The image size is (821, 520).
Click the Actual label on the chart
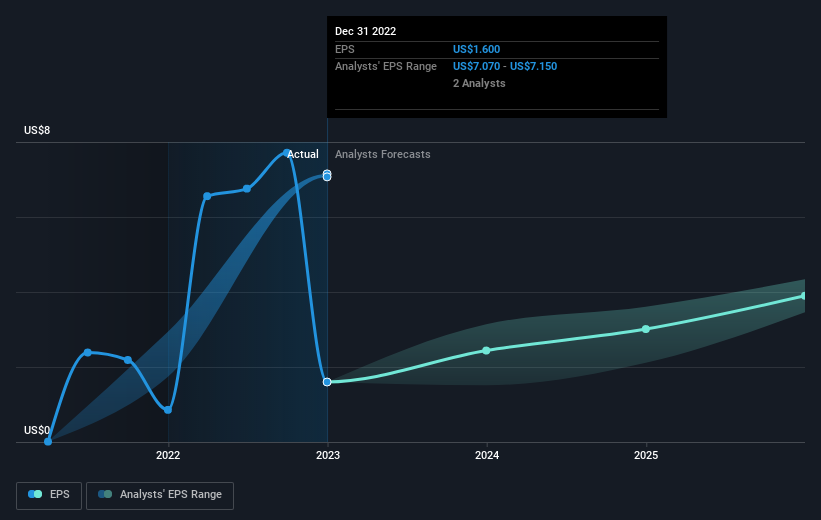click(303, 154)
